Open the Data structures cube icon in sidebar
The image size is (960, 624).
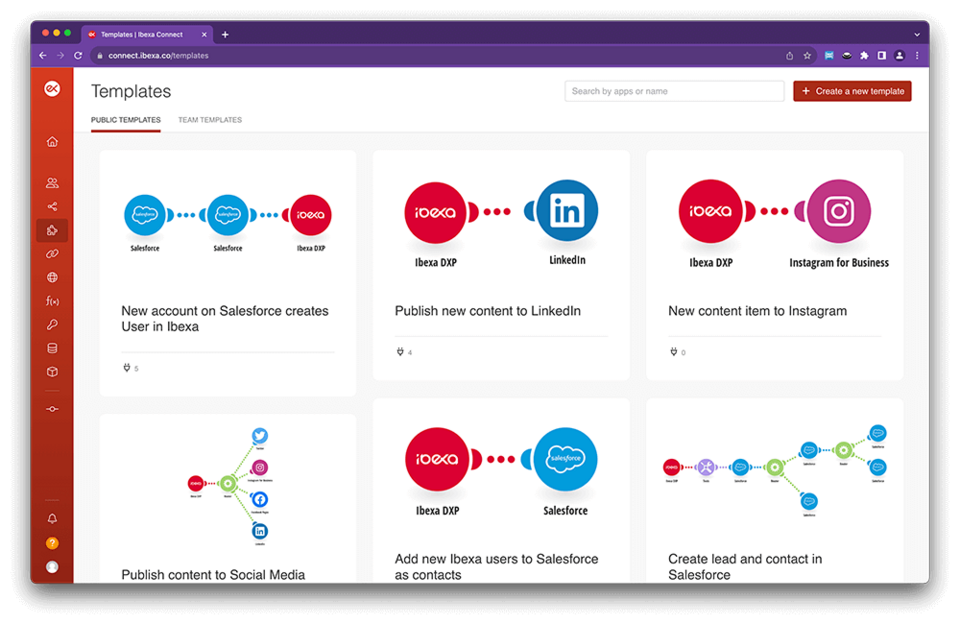coord(52,372)
